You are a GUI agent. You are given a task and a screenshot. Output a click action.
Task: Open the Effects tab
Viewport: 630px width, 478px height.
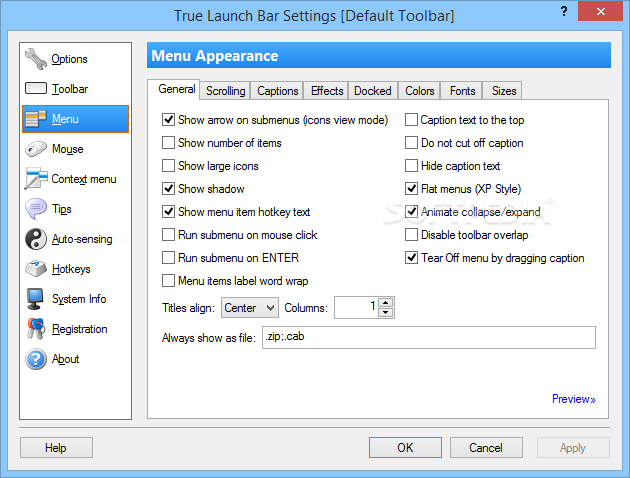pos(327,91)
